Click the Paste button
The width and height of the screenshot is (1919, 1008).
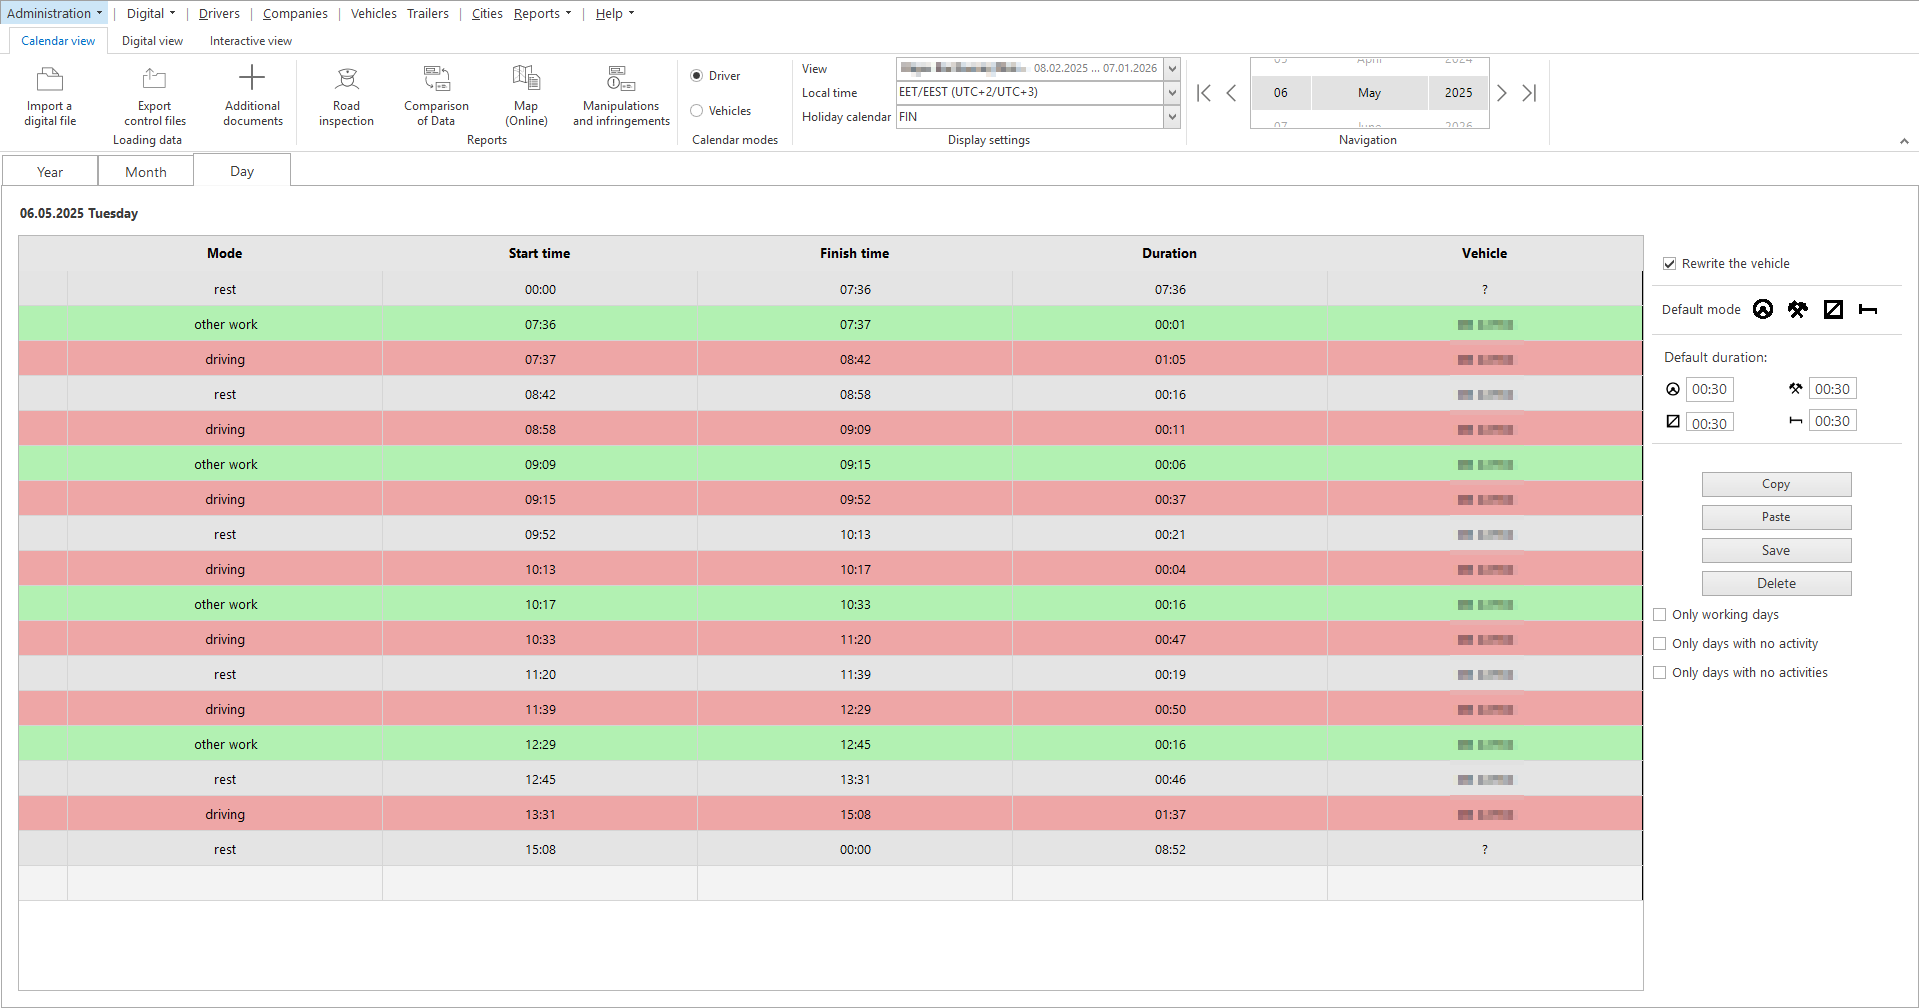pyautogui.click(x=1776, y=517)
